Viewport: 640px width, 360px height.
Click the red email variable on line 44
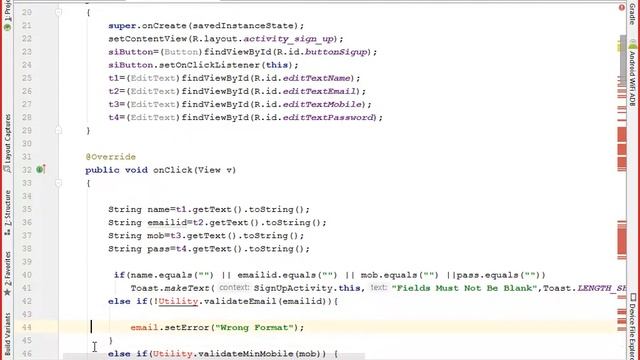pyautogui.click(x=144, y=327)
